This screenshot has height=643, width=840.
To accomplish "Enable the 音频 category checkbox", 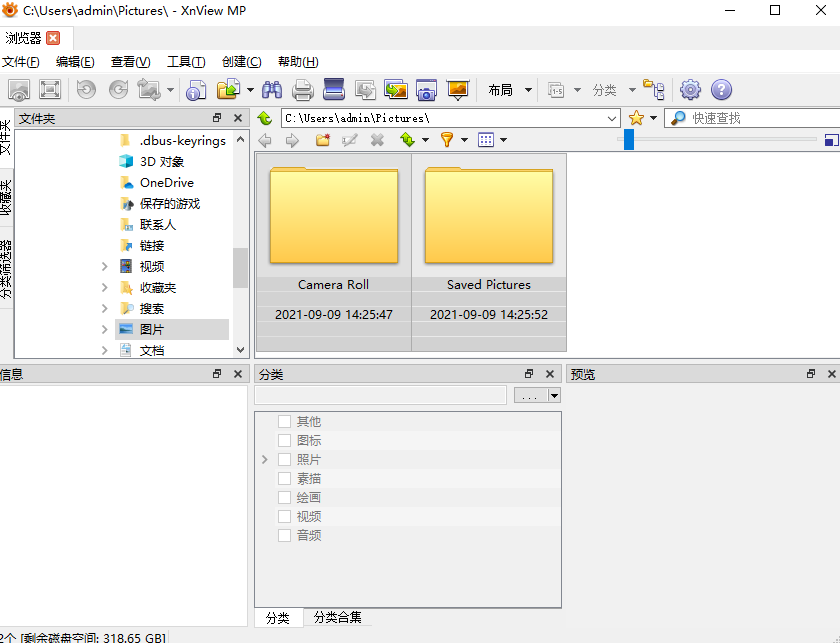I will [x=284, y=535].
